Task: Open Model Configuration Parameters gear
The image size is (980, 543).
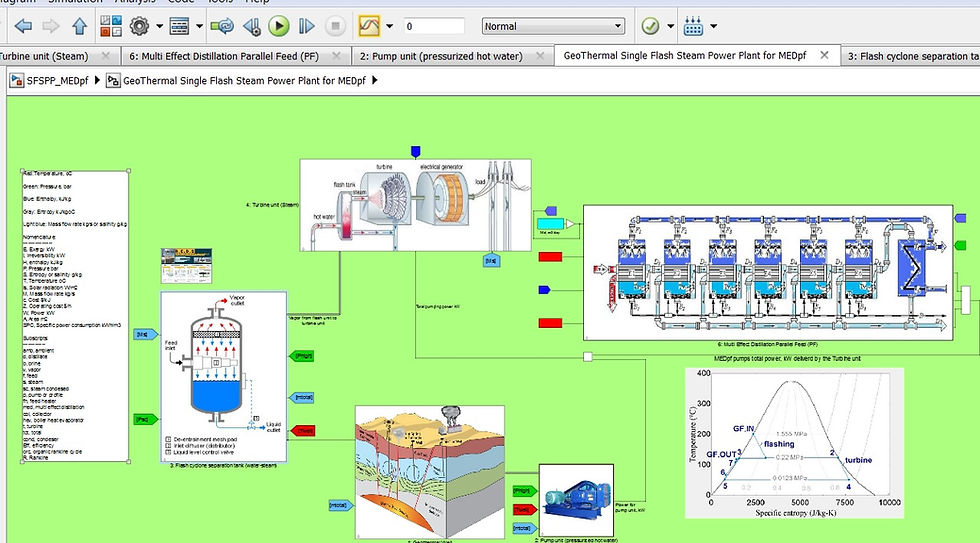Action: [x=139, y=26]
